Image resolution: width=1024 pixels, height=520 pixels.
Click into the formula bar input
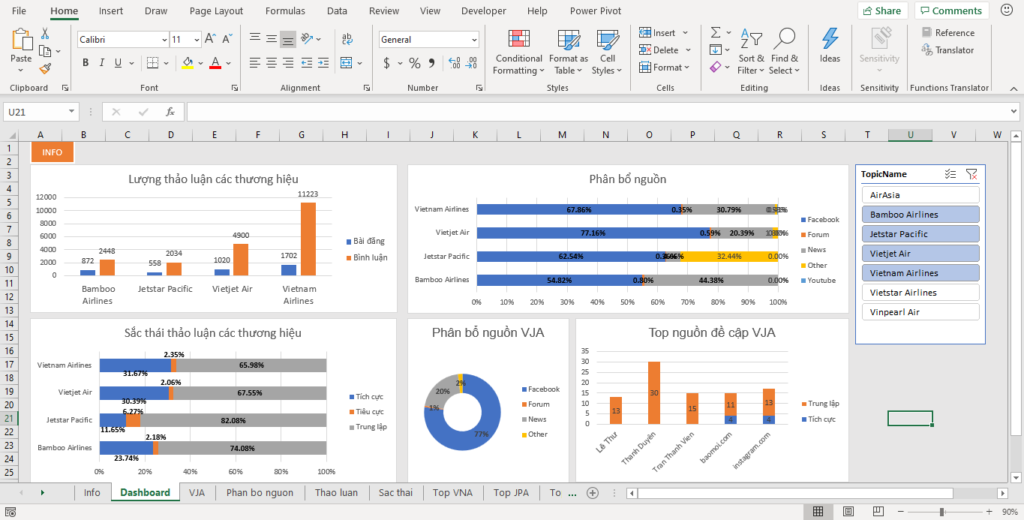point(598,112)
